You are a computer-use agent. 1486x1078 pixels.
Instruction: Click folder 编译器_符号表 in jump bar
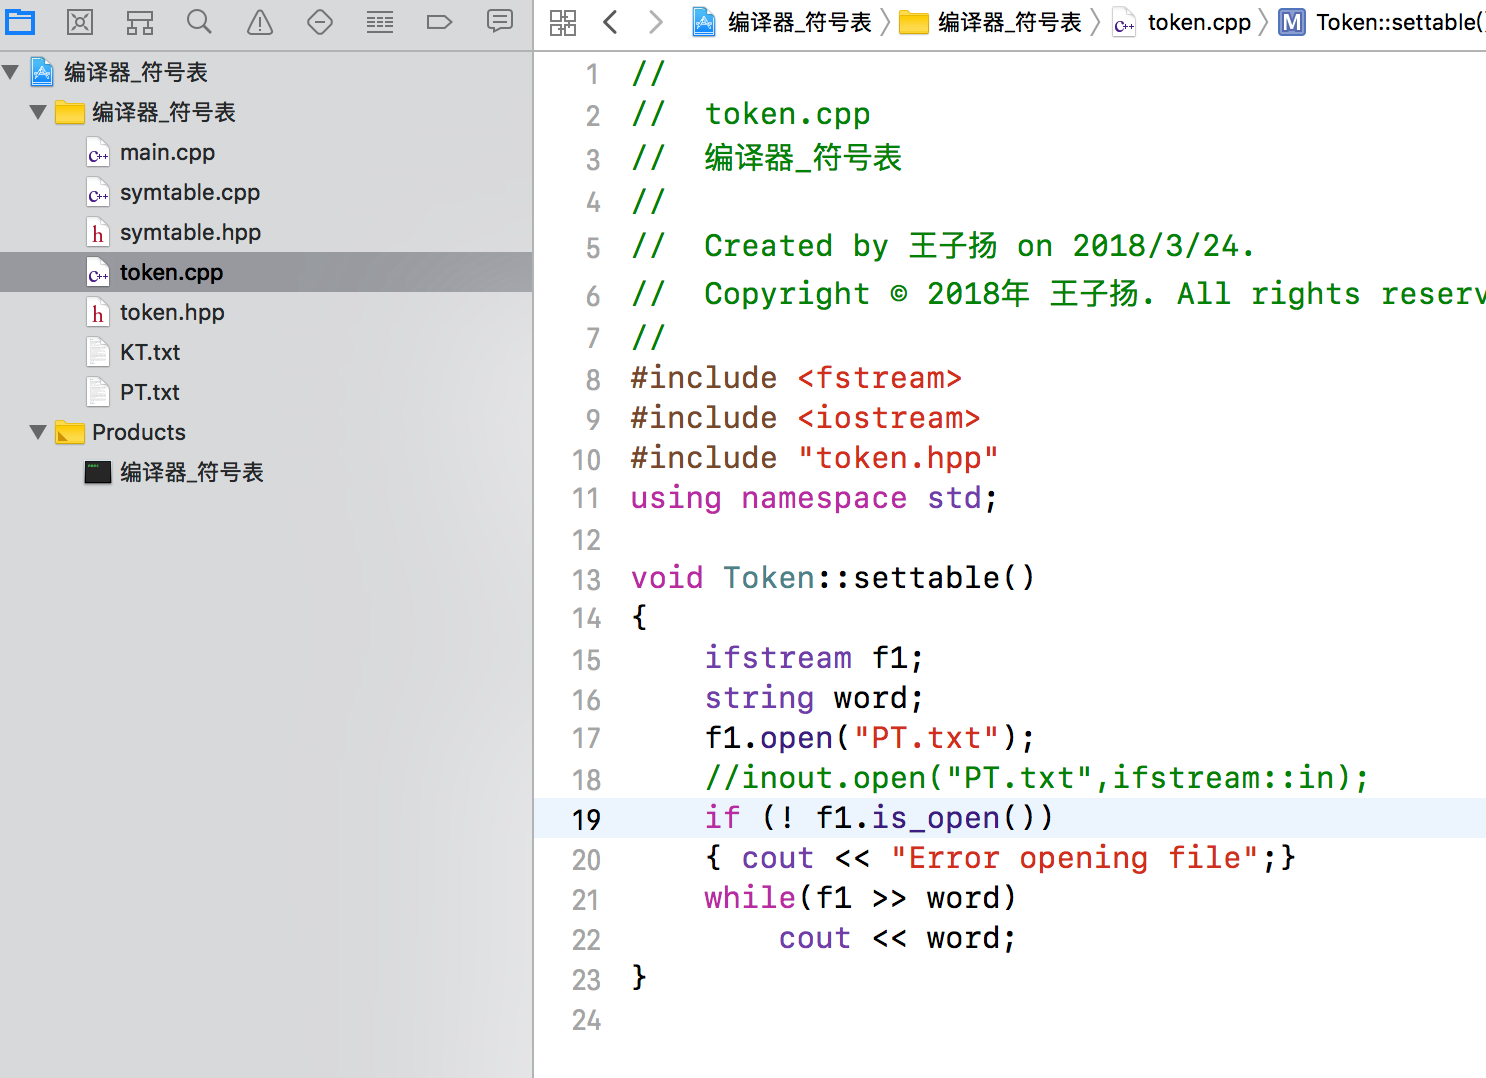coord(991,22)
